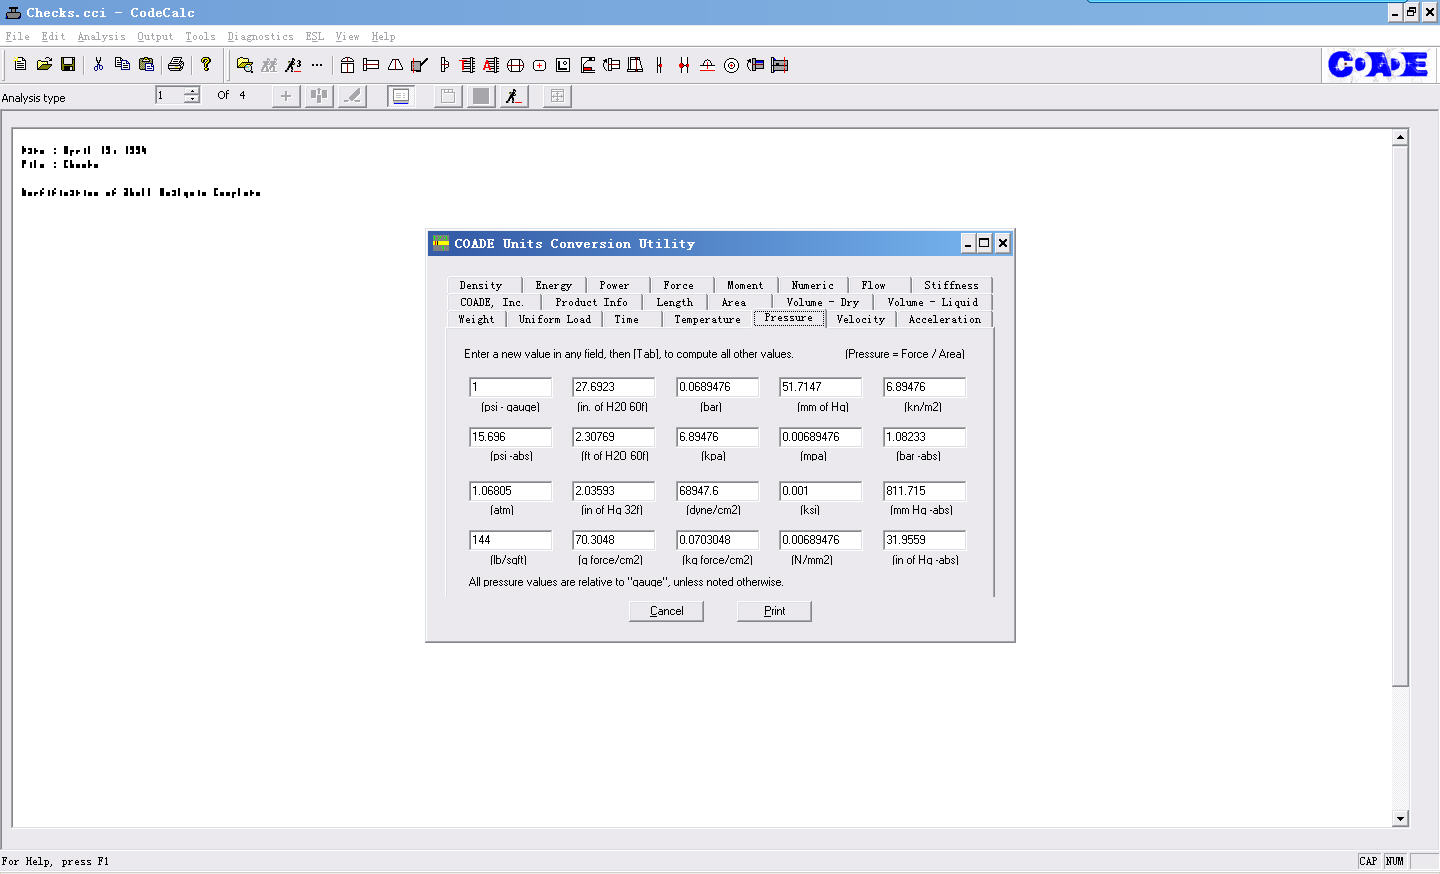This screenshot has width=1440, height=874.
Task: Switch to the Acceleration tab
Action: coord(945,319)
